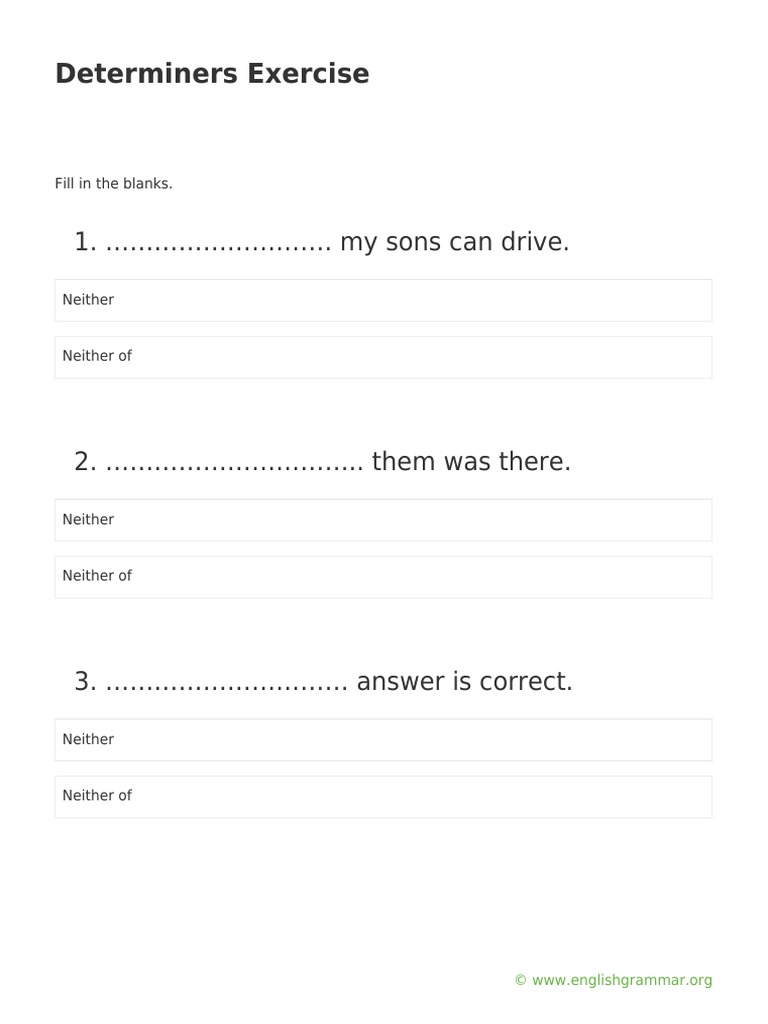Click the "Fill in the blanks." instruction
768x1024 pixels.
114,184
